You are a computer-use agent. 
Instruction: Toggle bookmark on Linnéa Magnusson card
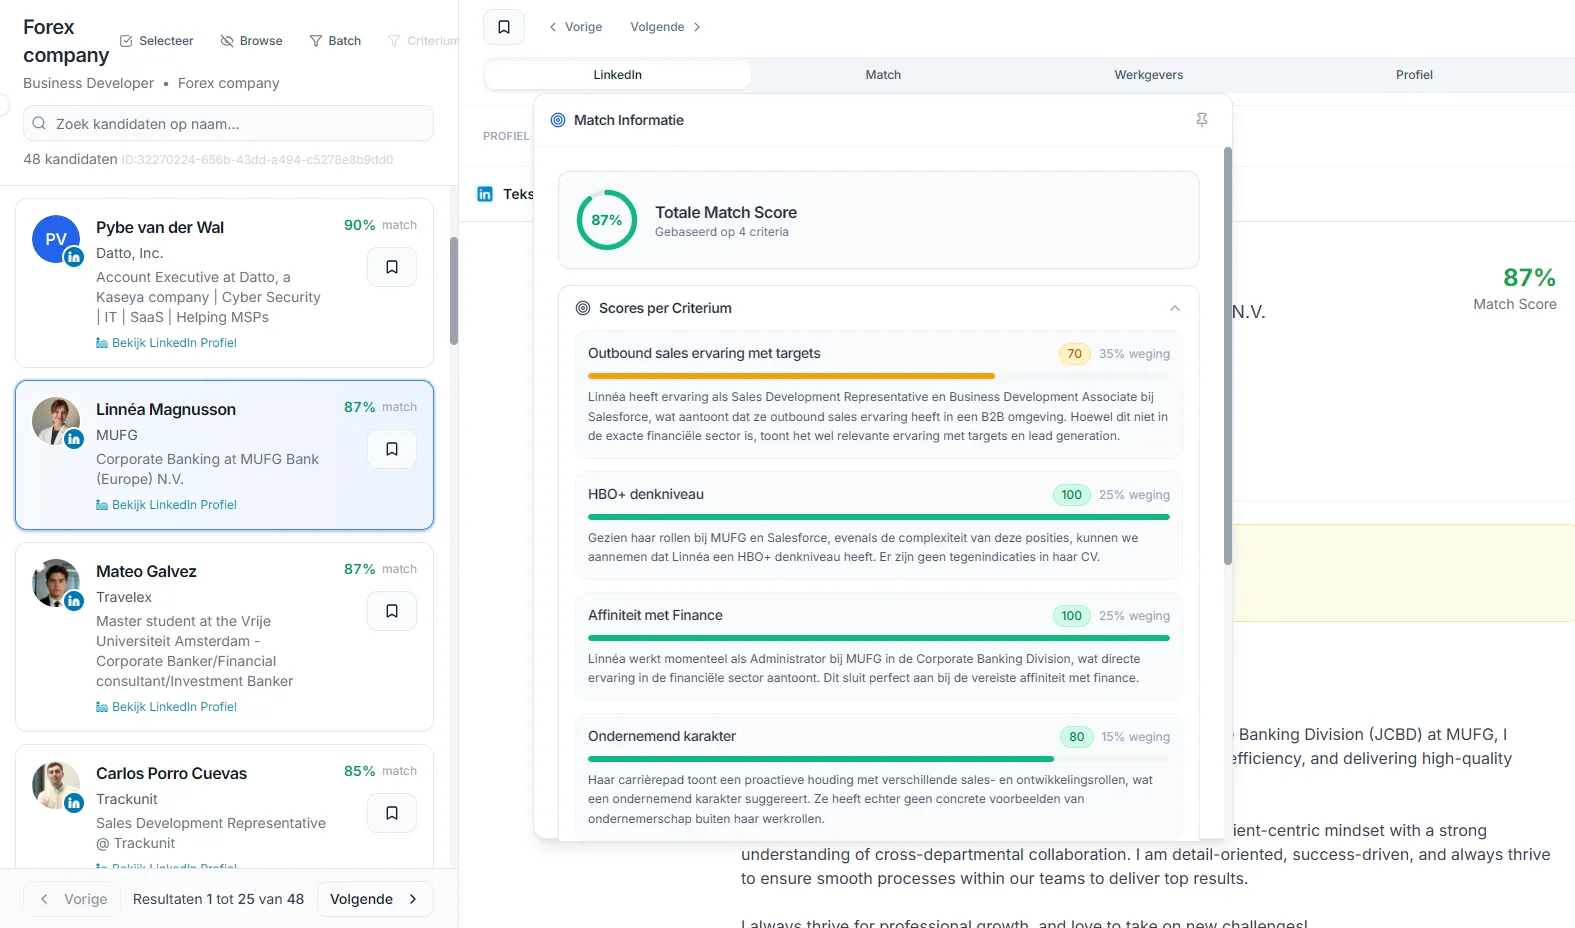(x=392, y=449)
